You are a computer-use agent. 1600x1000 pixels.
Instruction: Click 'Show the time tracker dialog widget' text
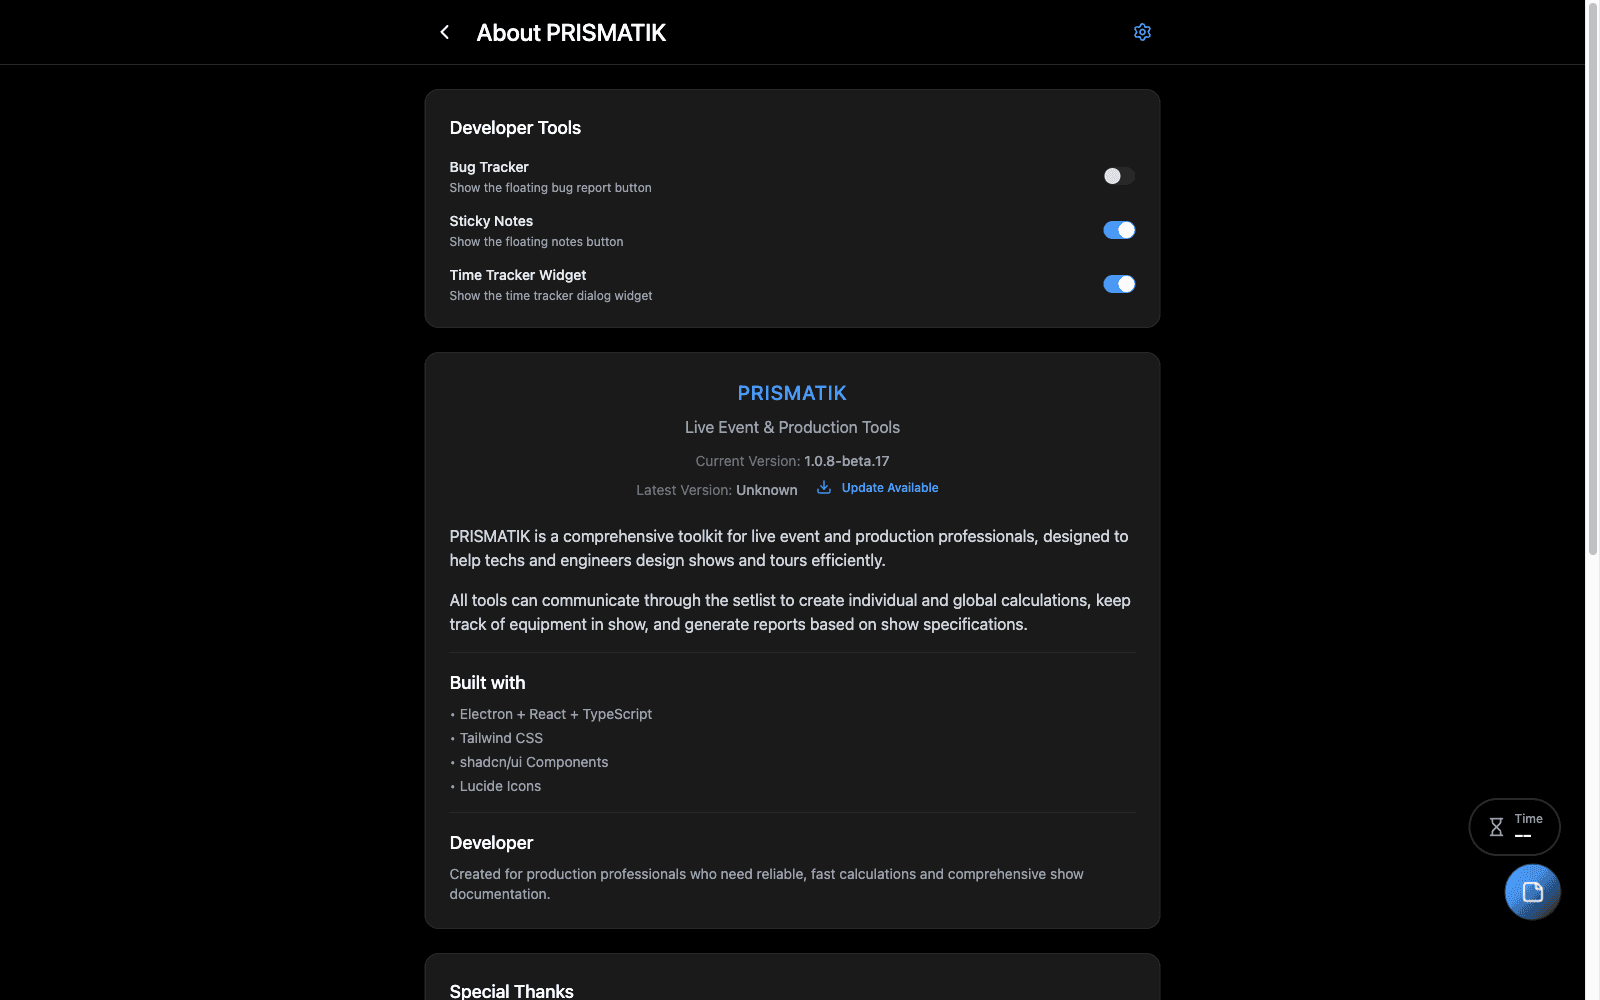pos(551,296)
